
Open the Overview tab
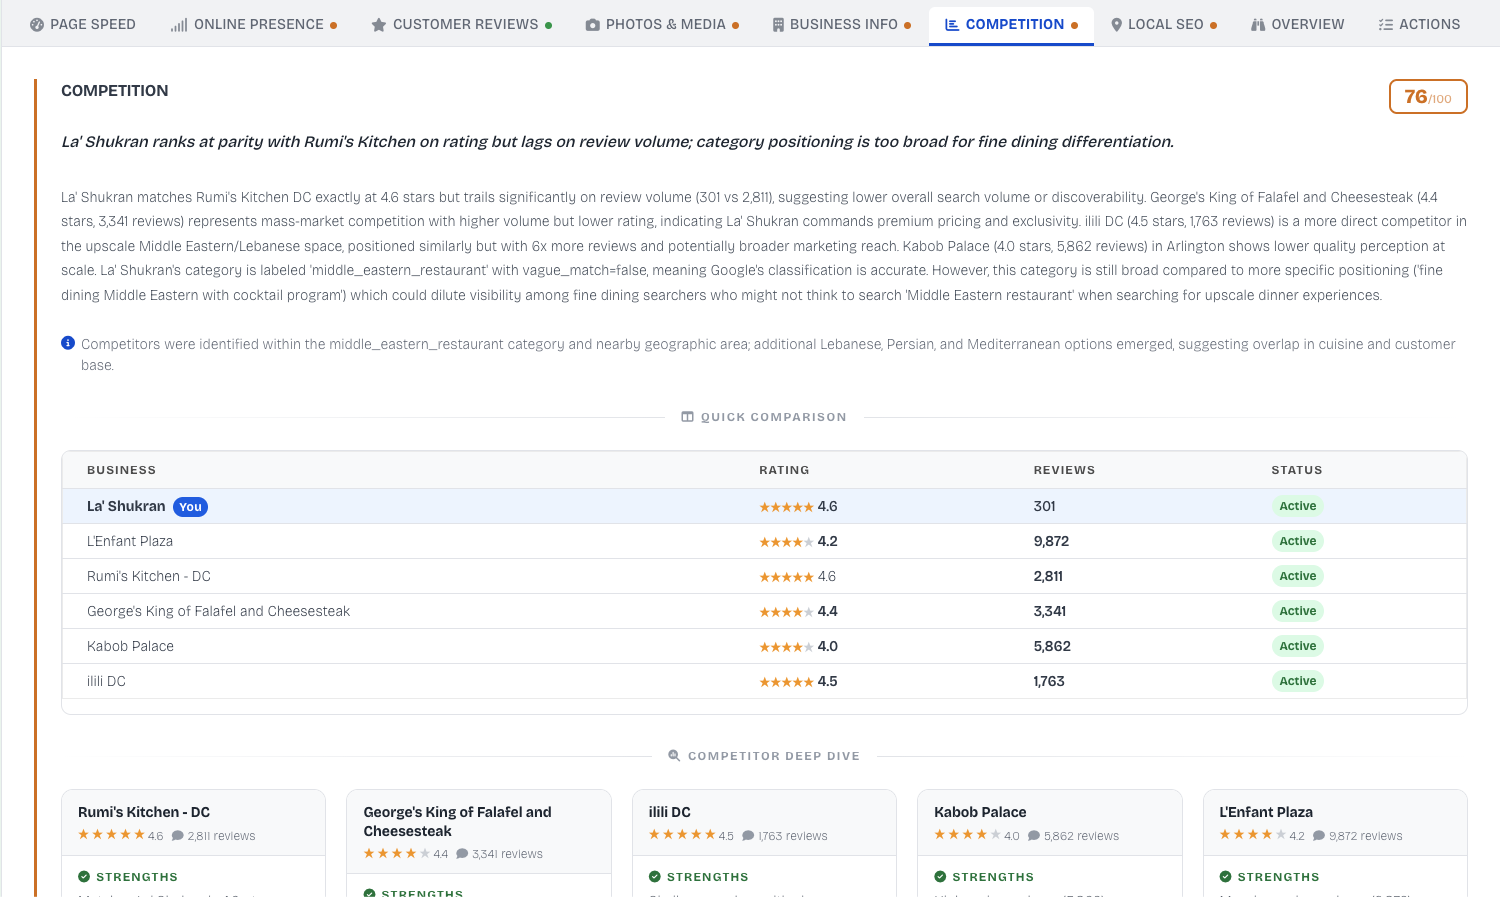pos(1297,24)
